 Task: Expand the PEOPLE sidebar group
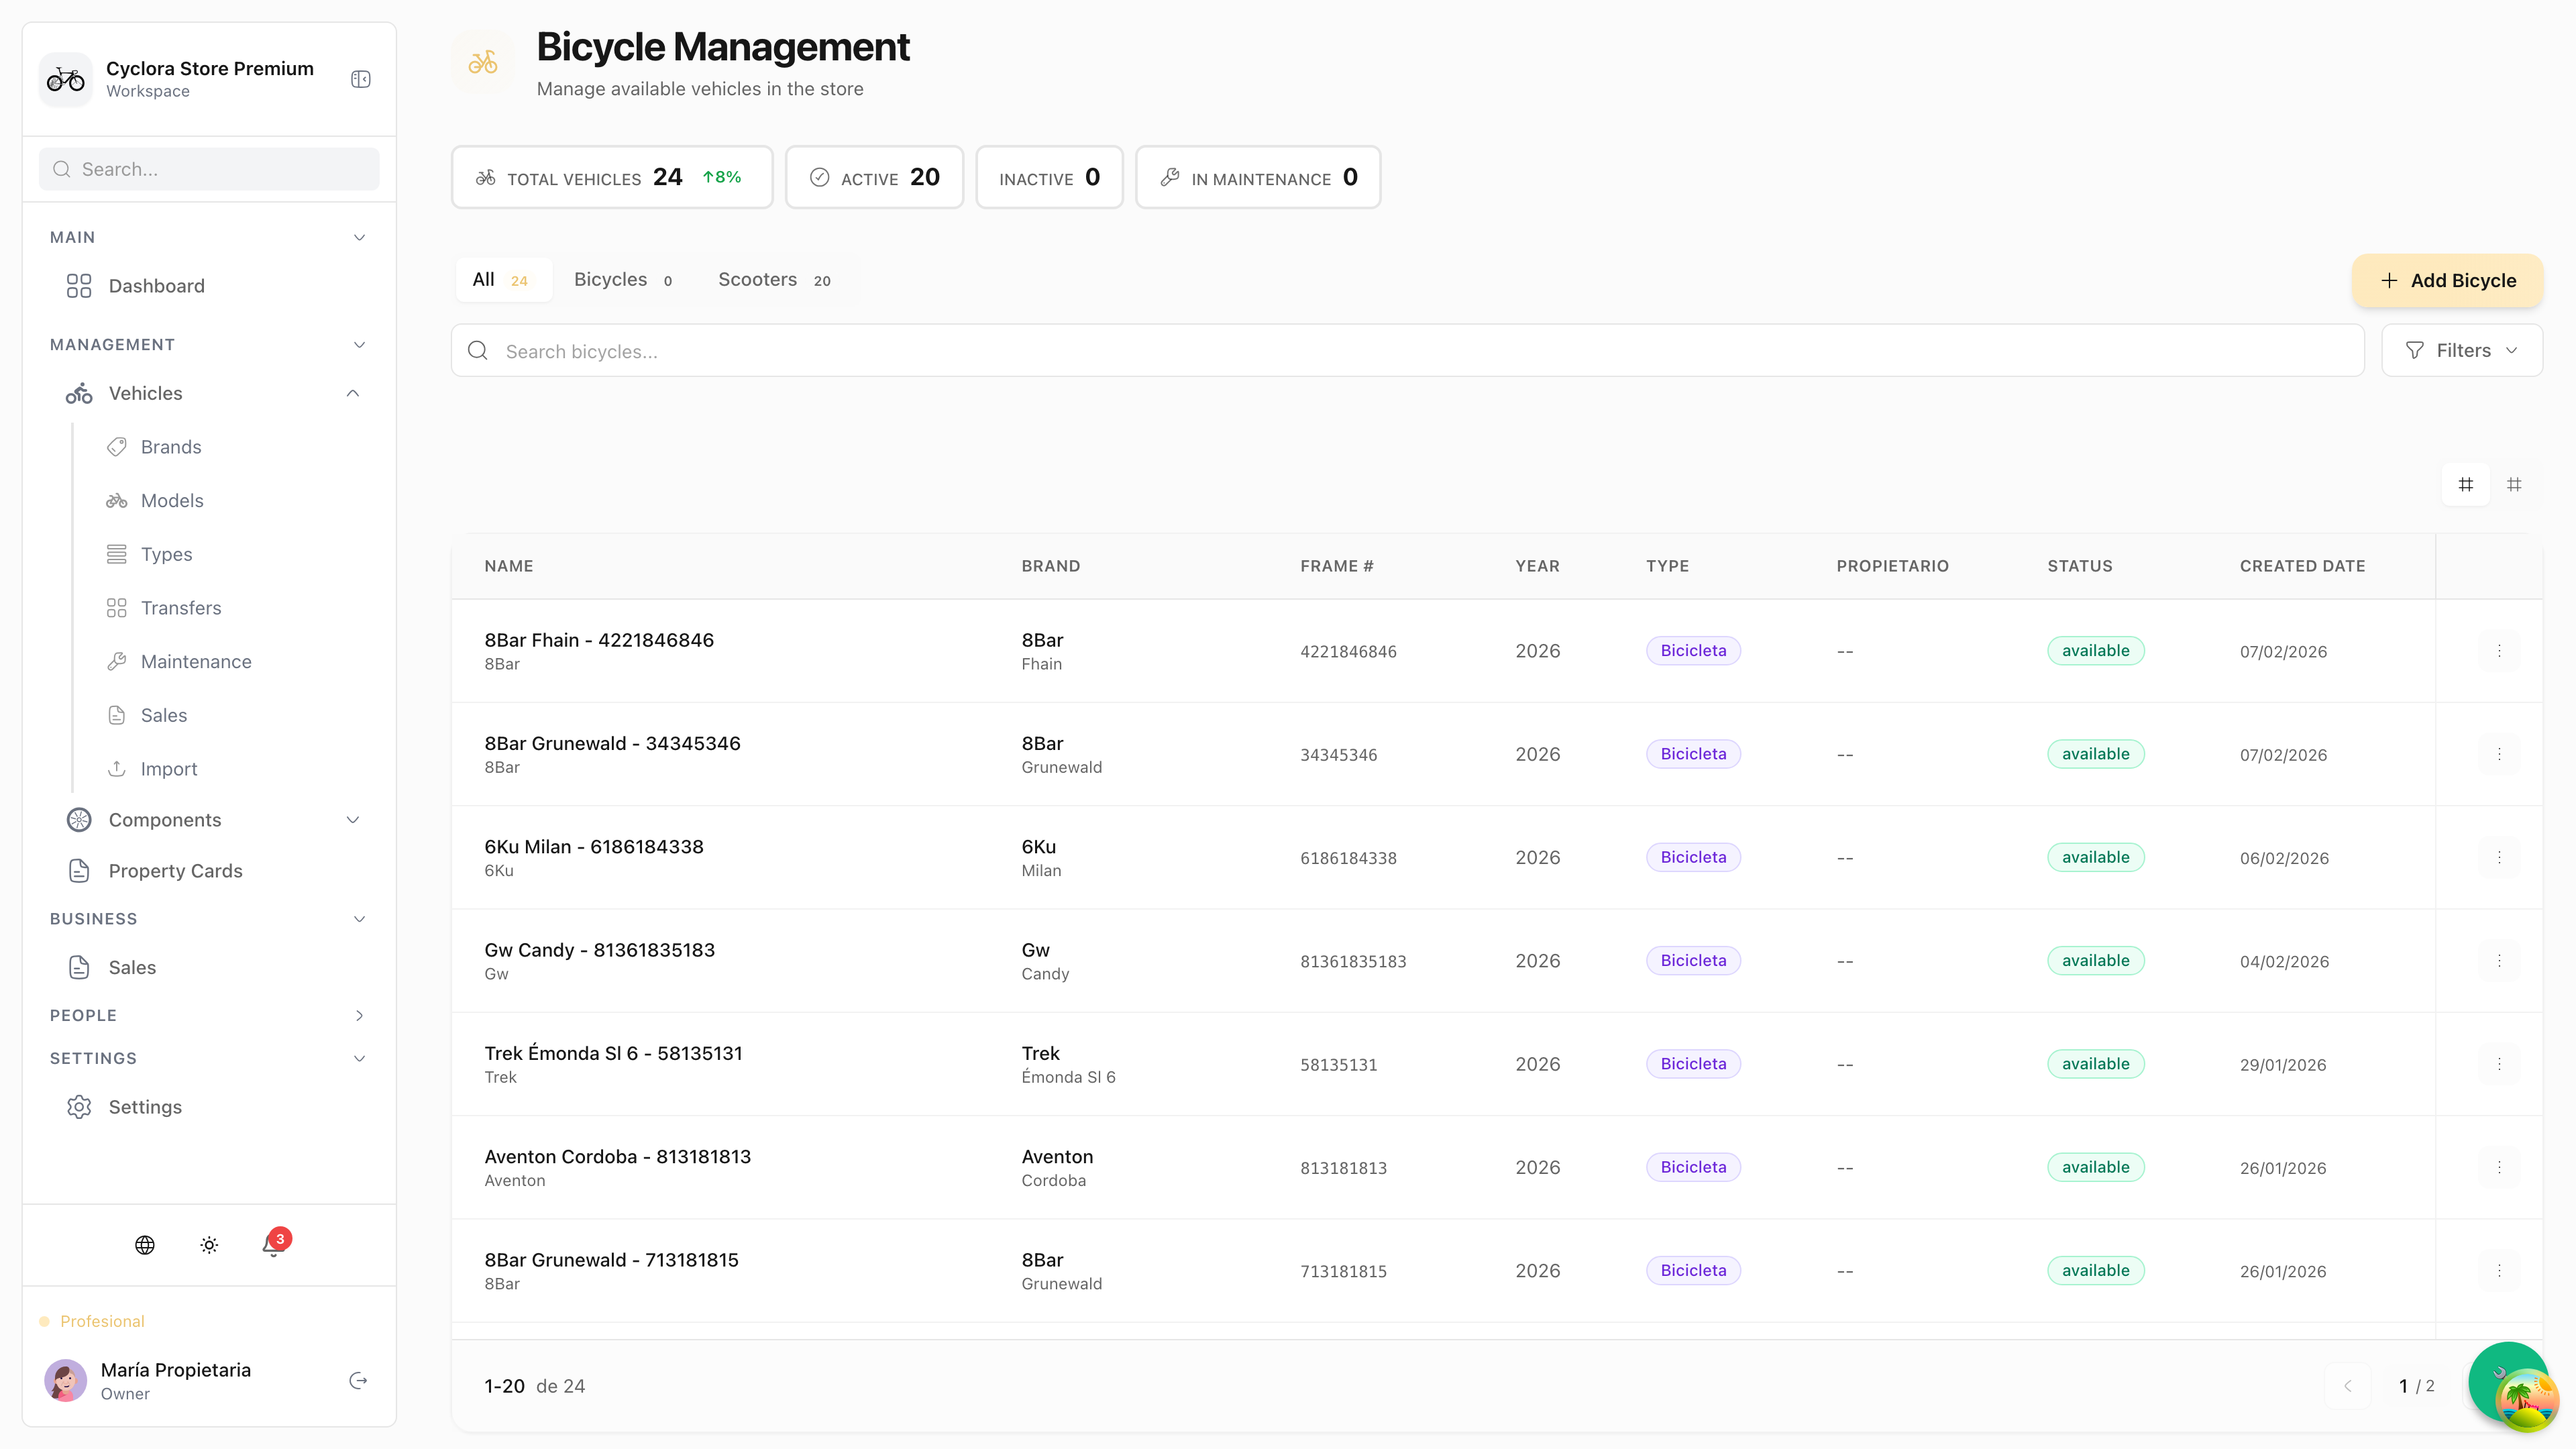(359, 1015)
